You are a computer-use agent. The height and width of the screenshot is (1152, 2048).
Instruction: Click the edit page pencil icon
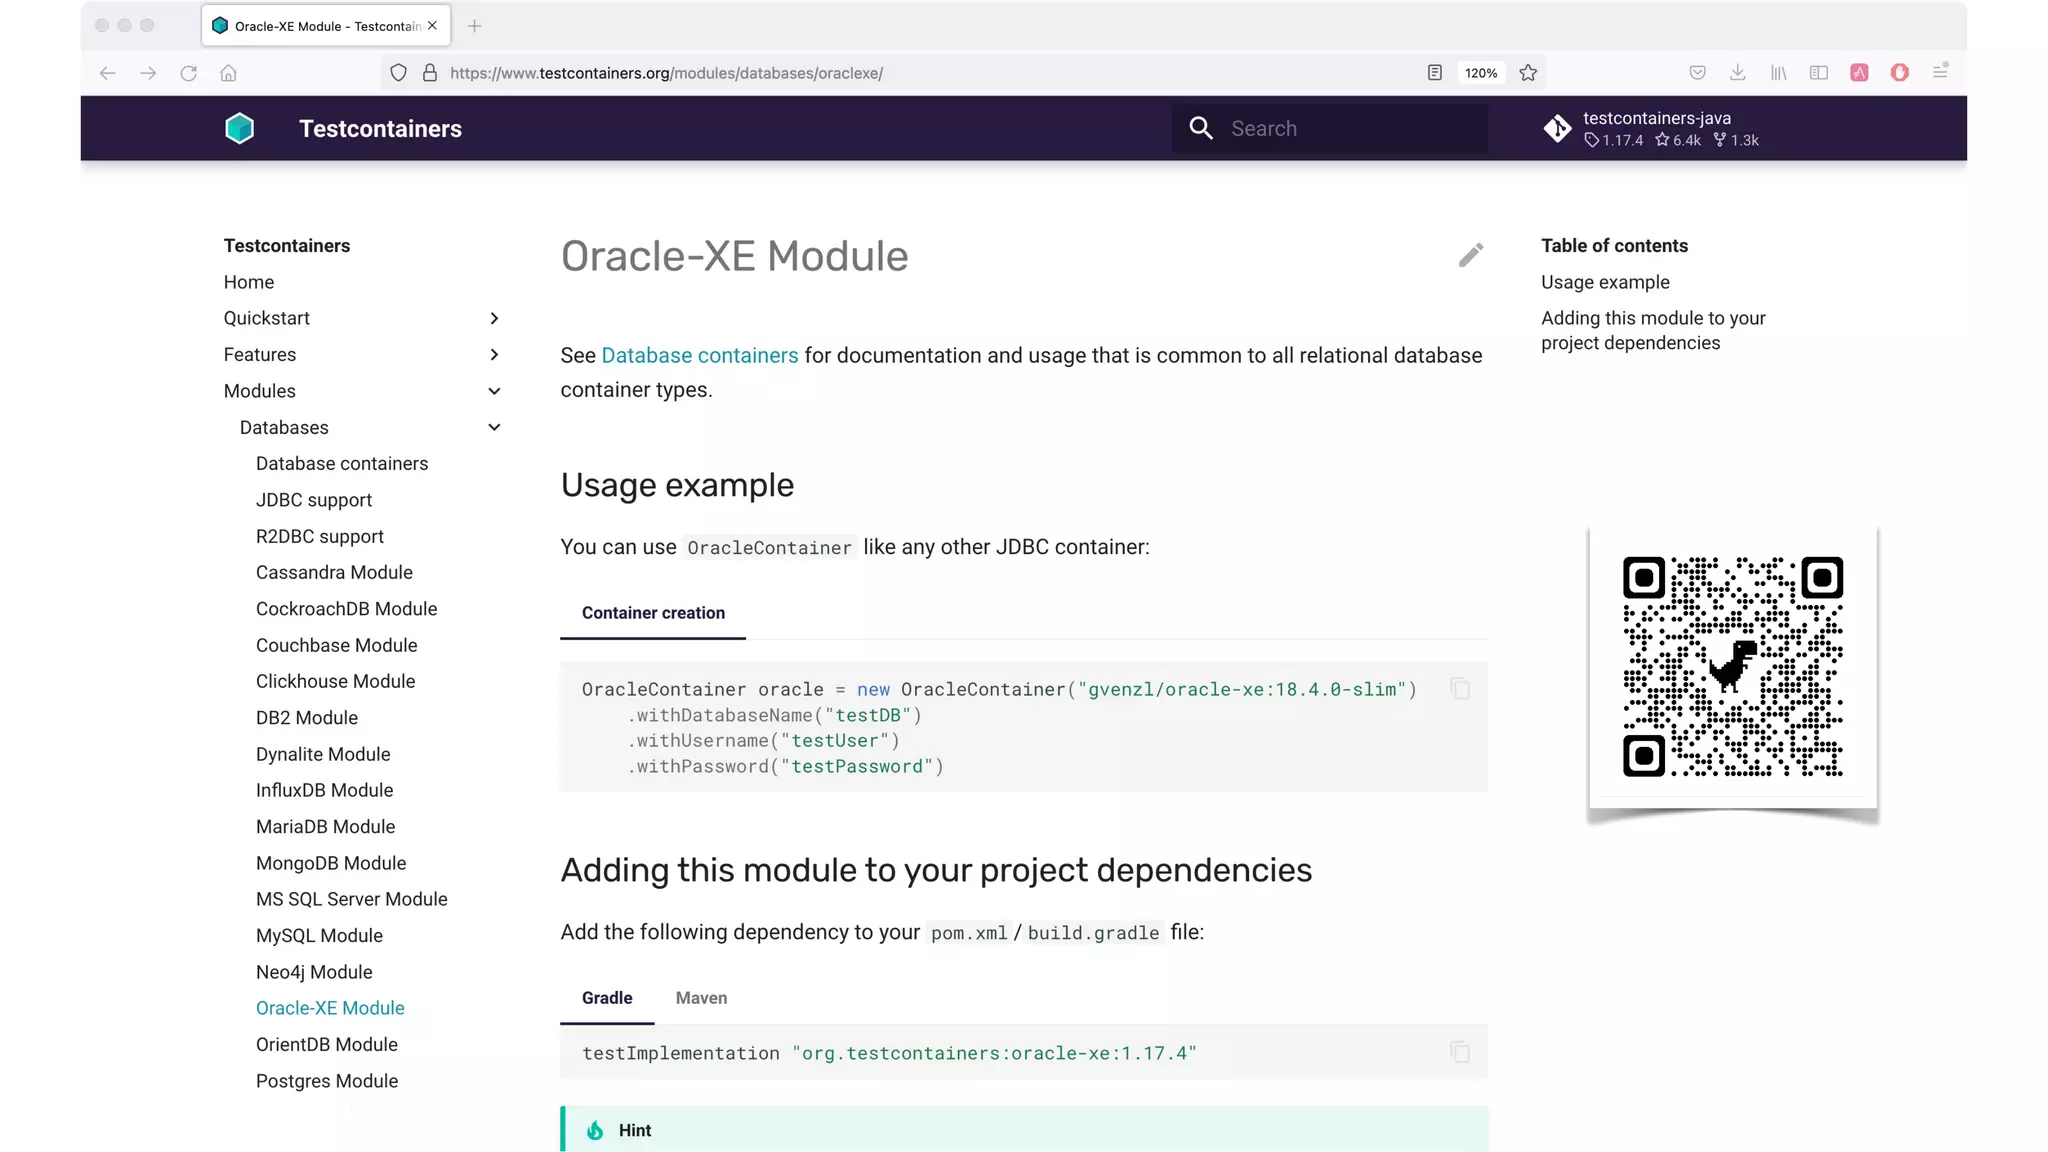pos(1470,255)
